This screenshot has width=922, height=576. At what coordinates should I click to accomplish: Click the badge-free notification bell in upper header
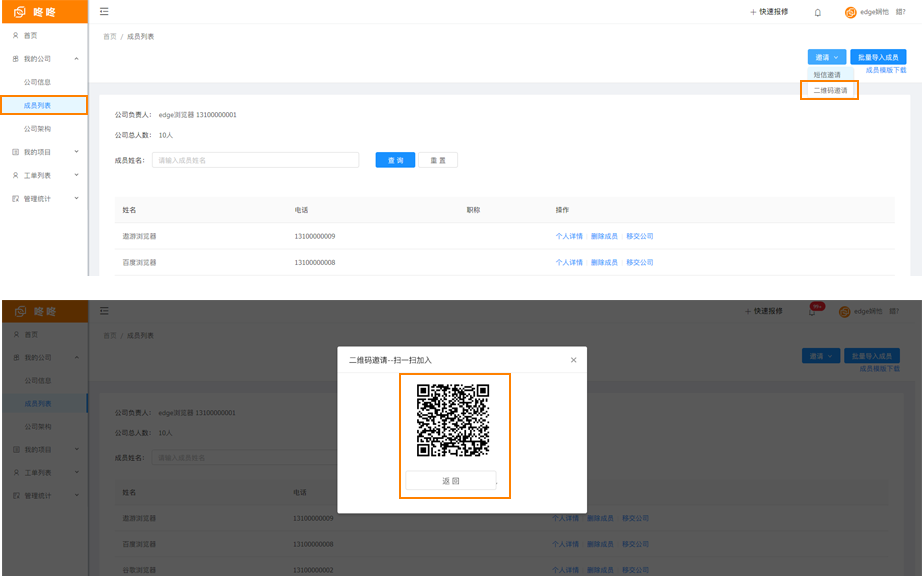pyautogui.click(x=817, y=12)
